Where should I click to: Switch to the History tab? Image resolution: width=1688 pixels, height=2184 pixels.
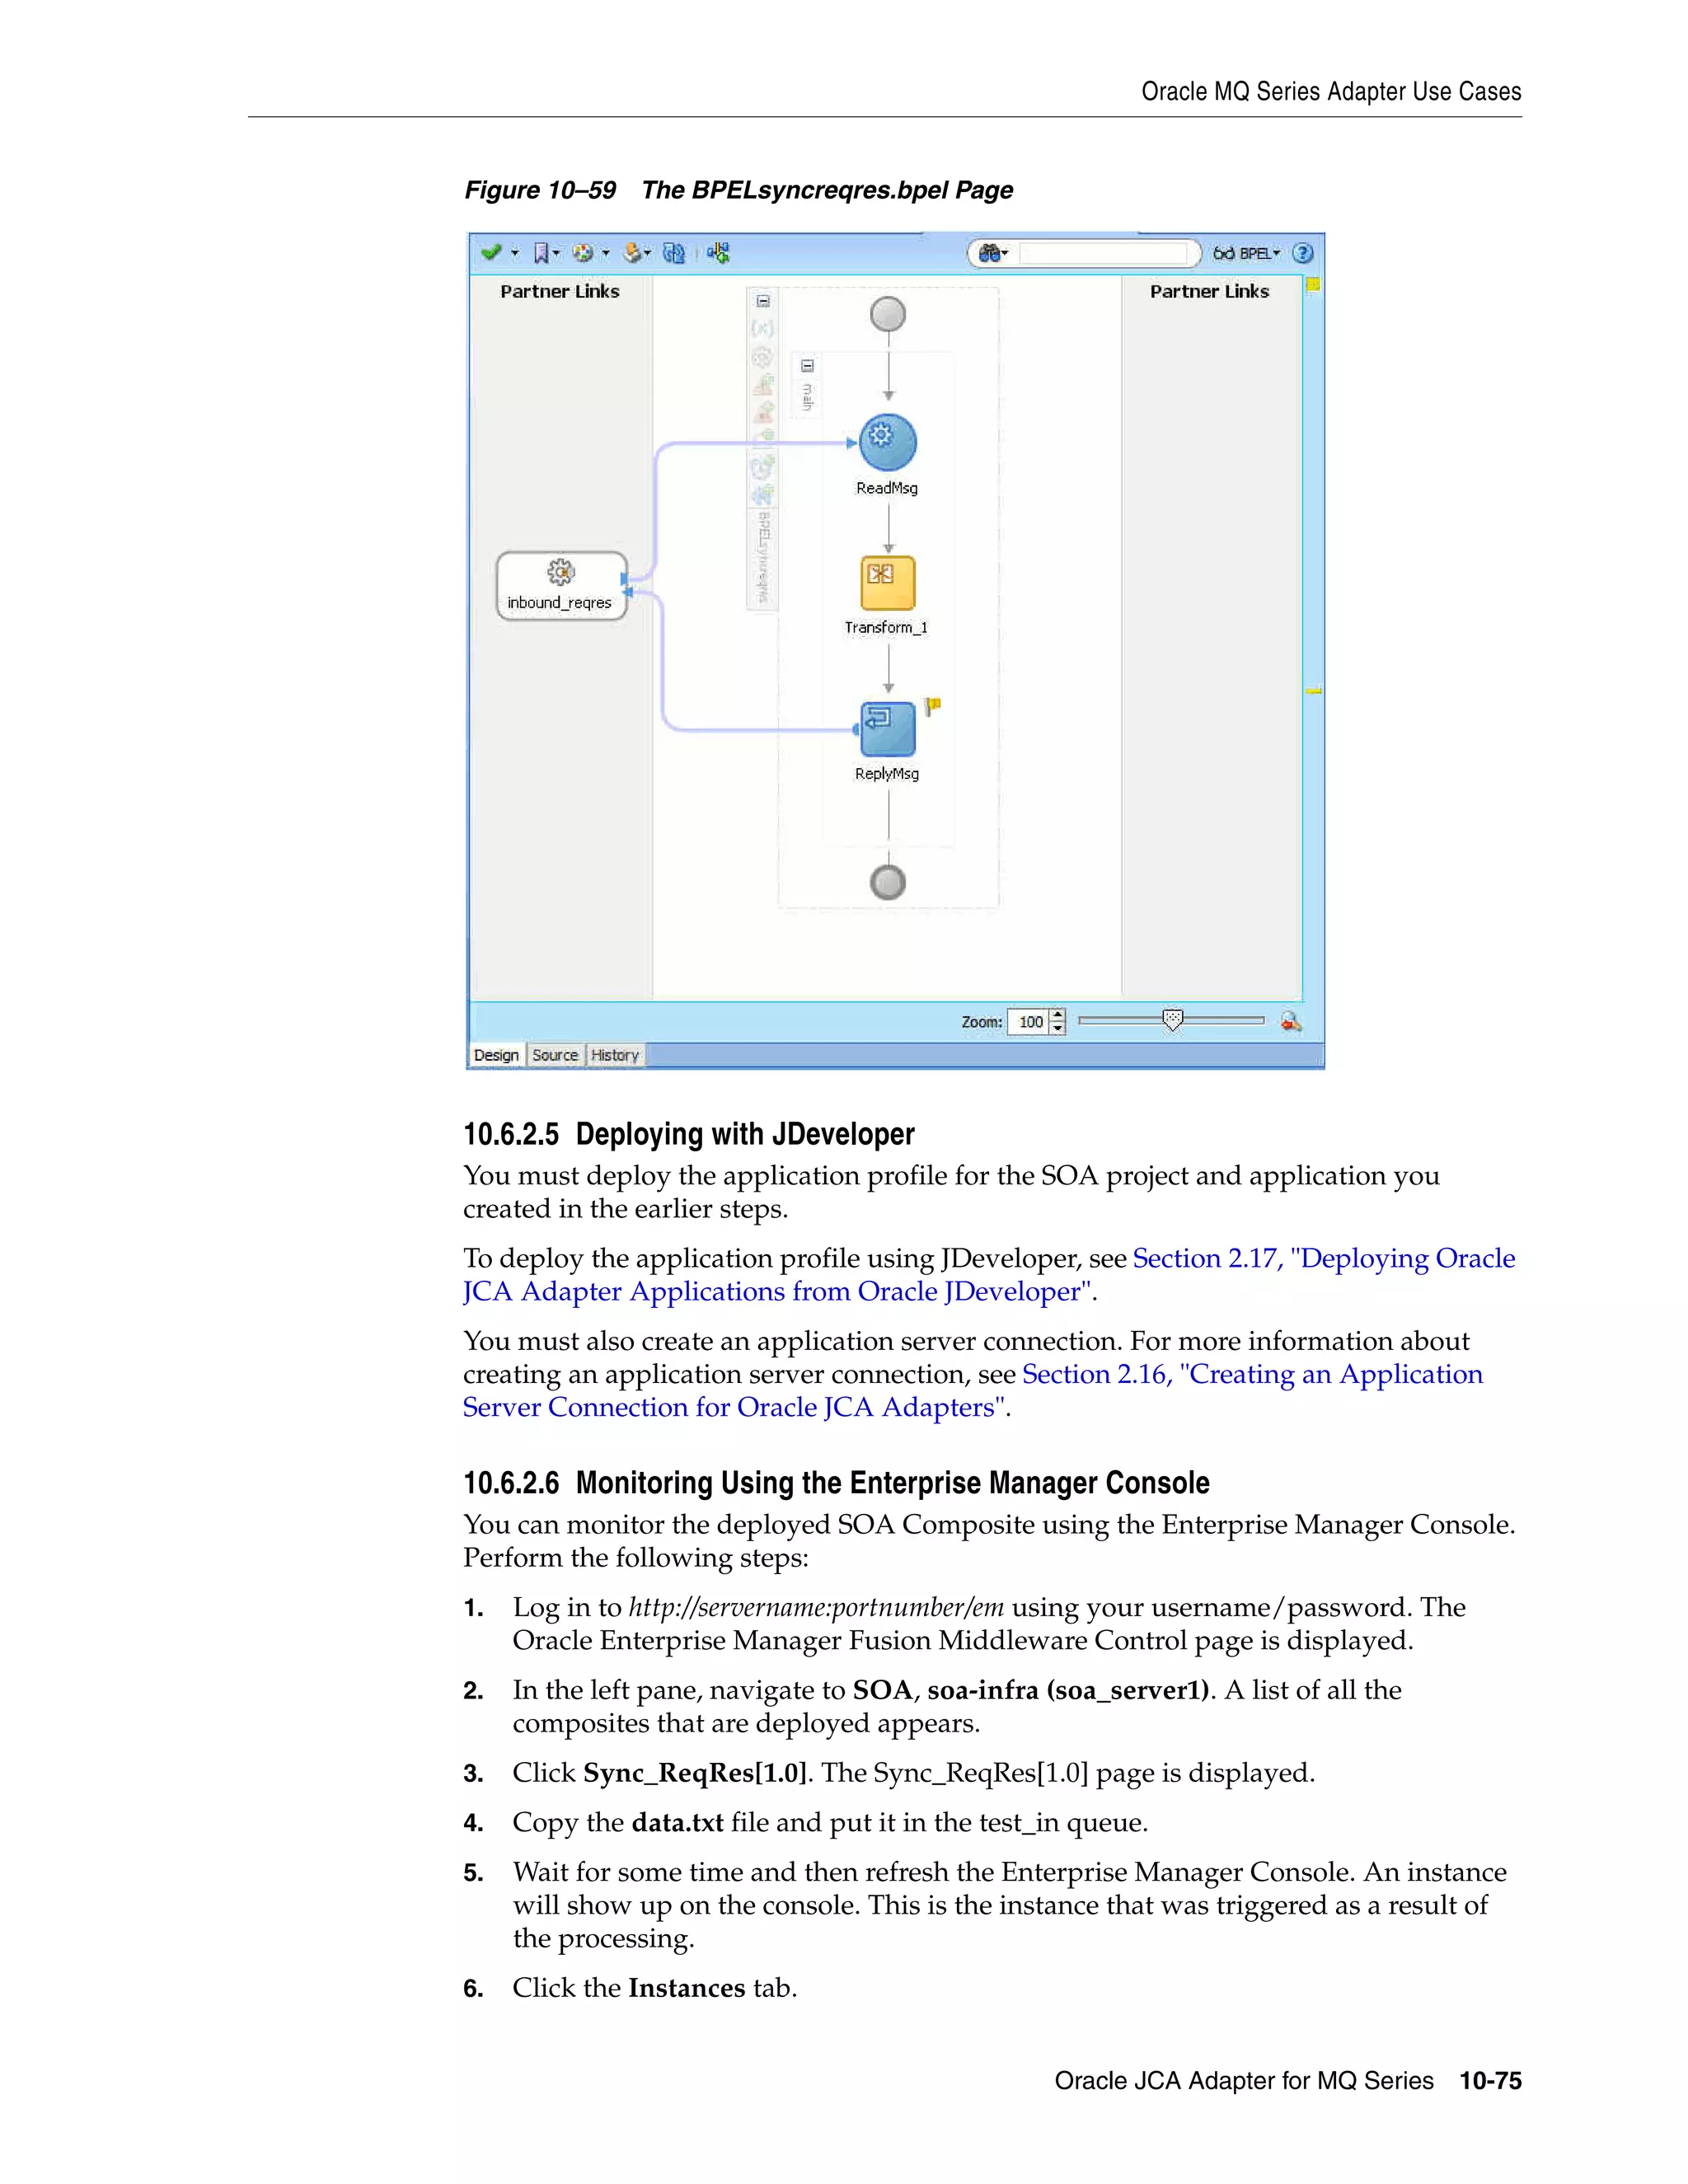614,1055
